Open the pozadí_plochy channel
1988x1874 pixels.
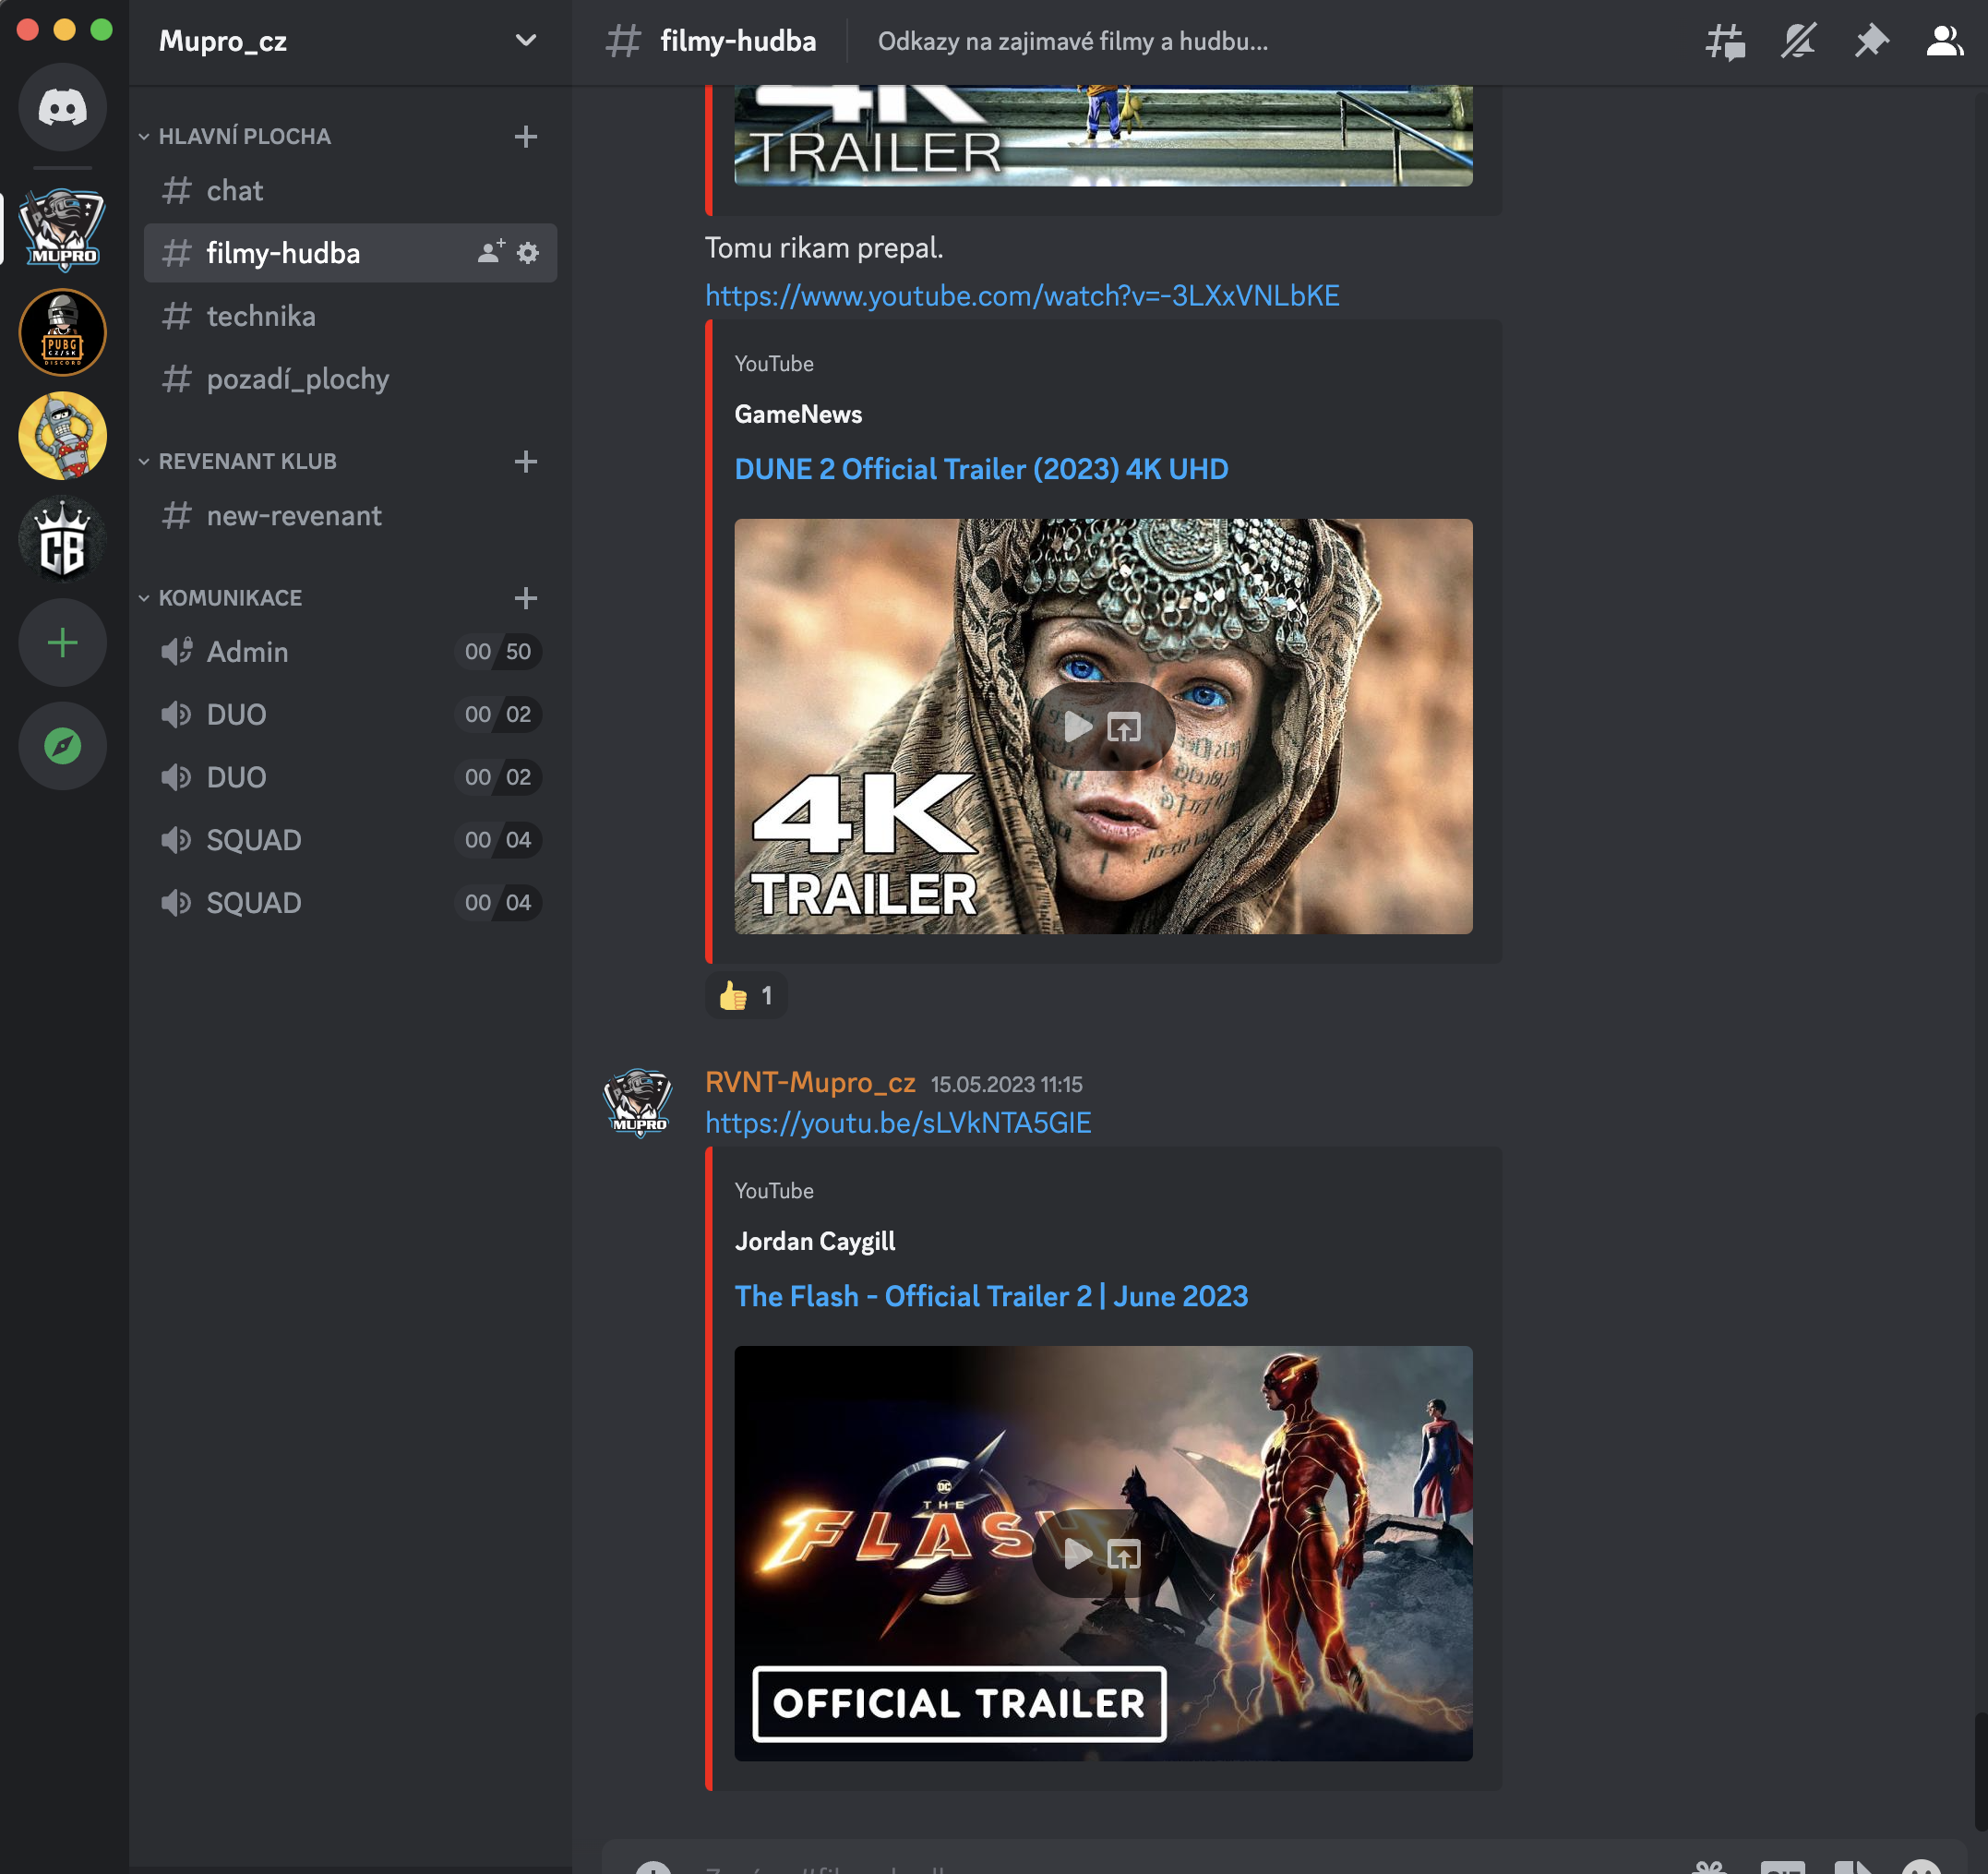pos(350,379)
